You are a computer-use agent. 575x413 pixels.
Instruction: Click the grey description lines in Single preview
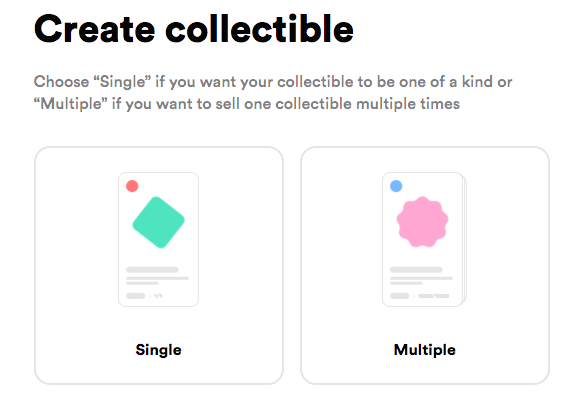tap(157, 281)
